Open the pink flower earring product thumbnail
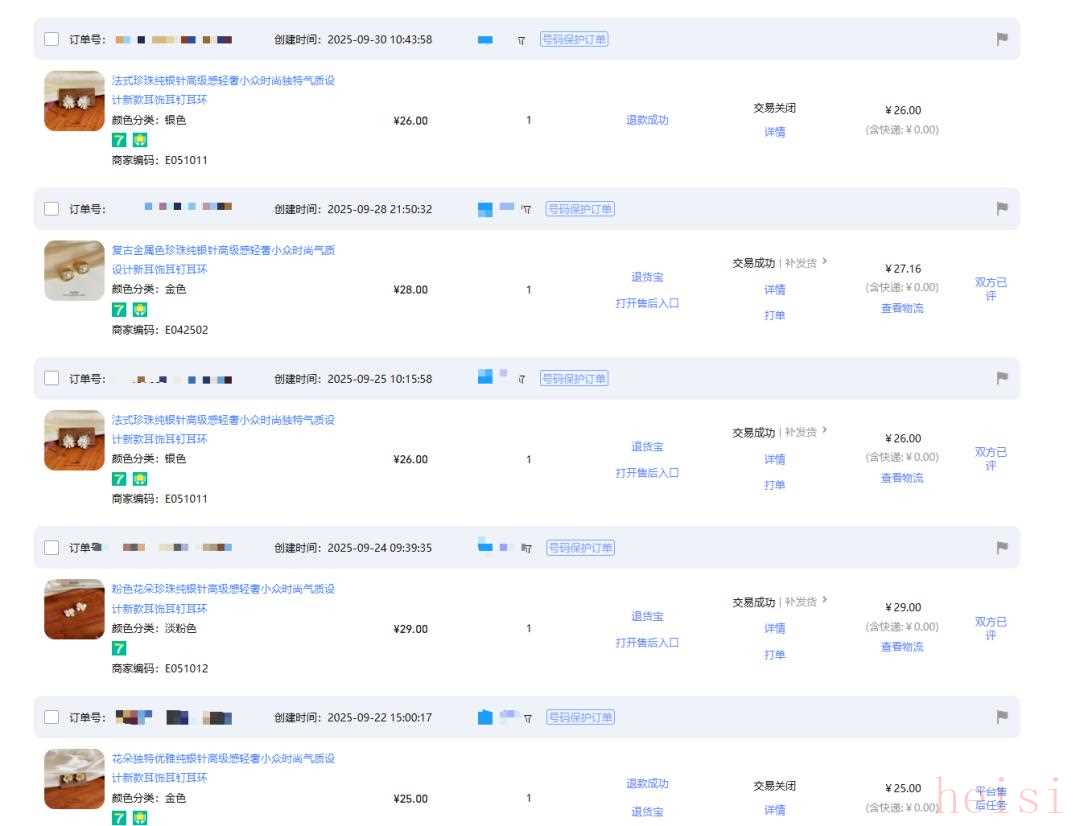Viewport: 1080px width, 826px height. click(x=74, y=609)
